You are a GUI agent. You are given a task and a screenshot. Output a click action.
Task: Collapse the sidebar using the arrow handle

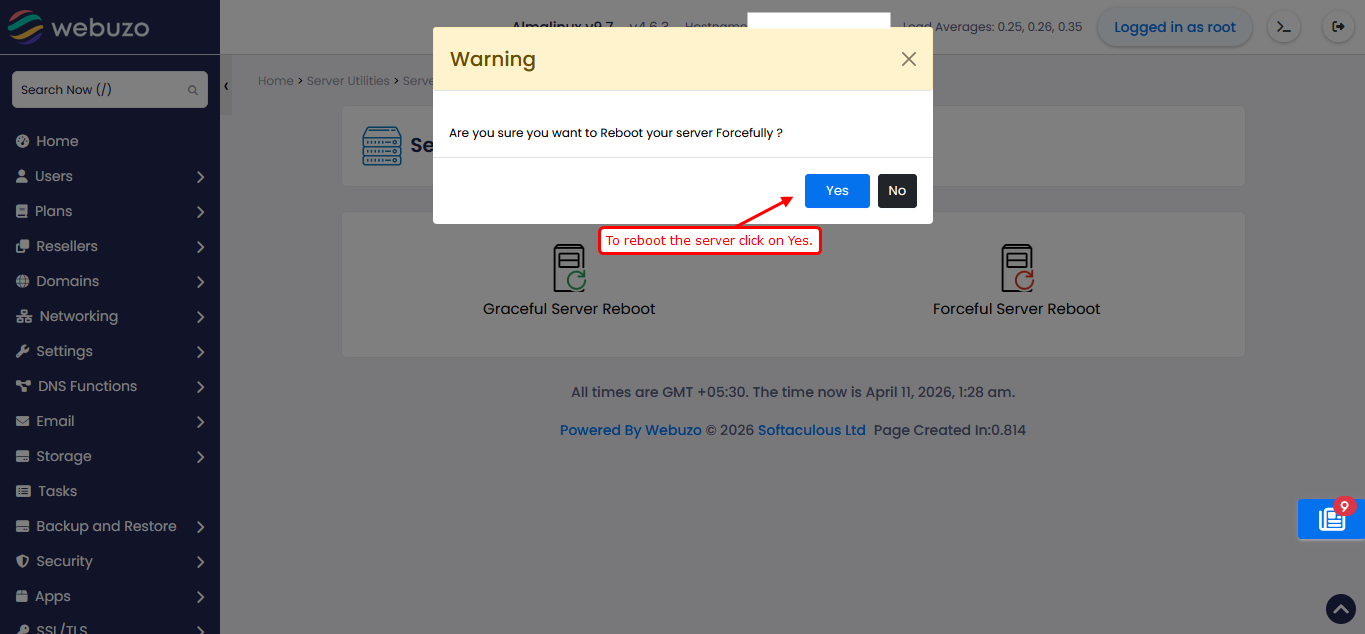(226, 86)
